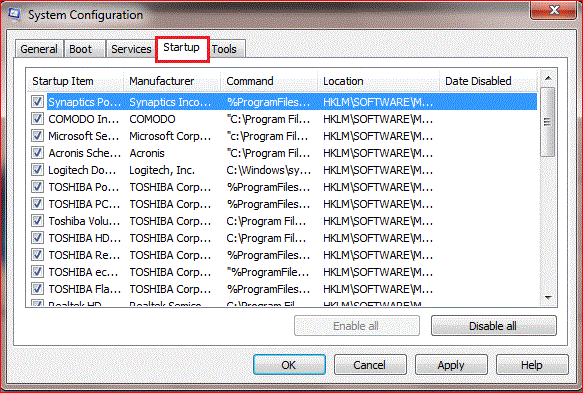Toggle the Toshiba Volu... checkbox
This screenshot has width=583, height=393.
(37, 221)
